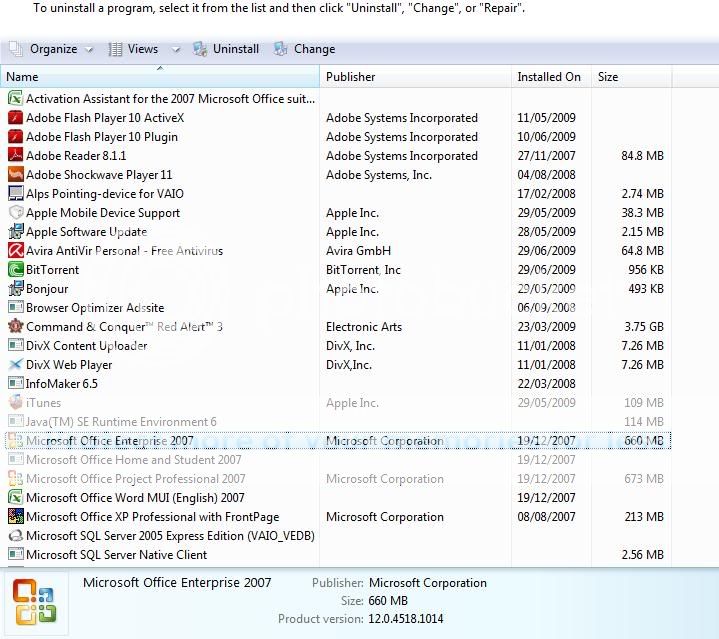Viewport: 719px width, 639px height.
Task: Click the 06/09/2008 install date
Action: coord(546,308)
